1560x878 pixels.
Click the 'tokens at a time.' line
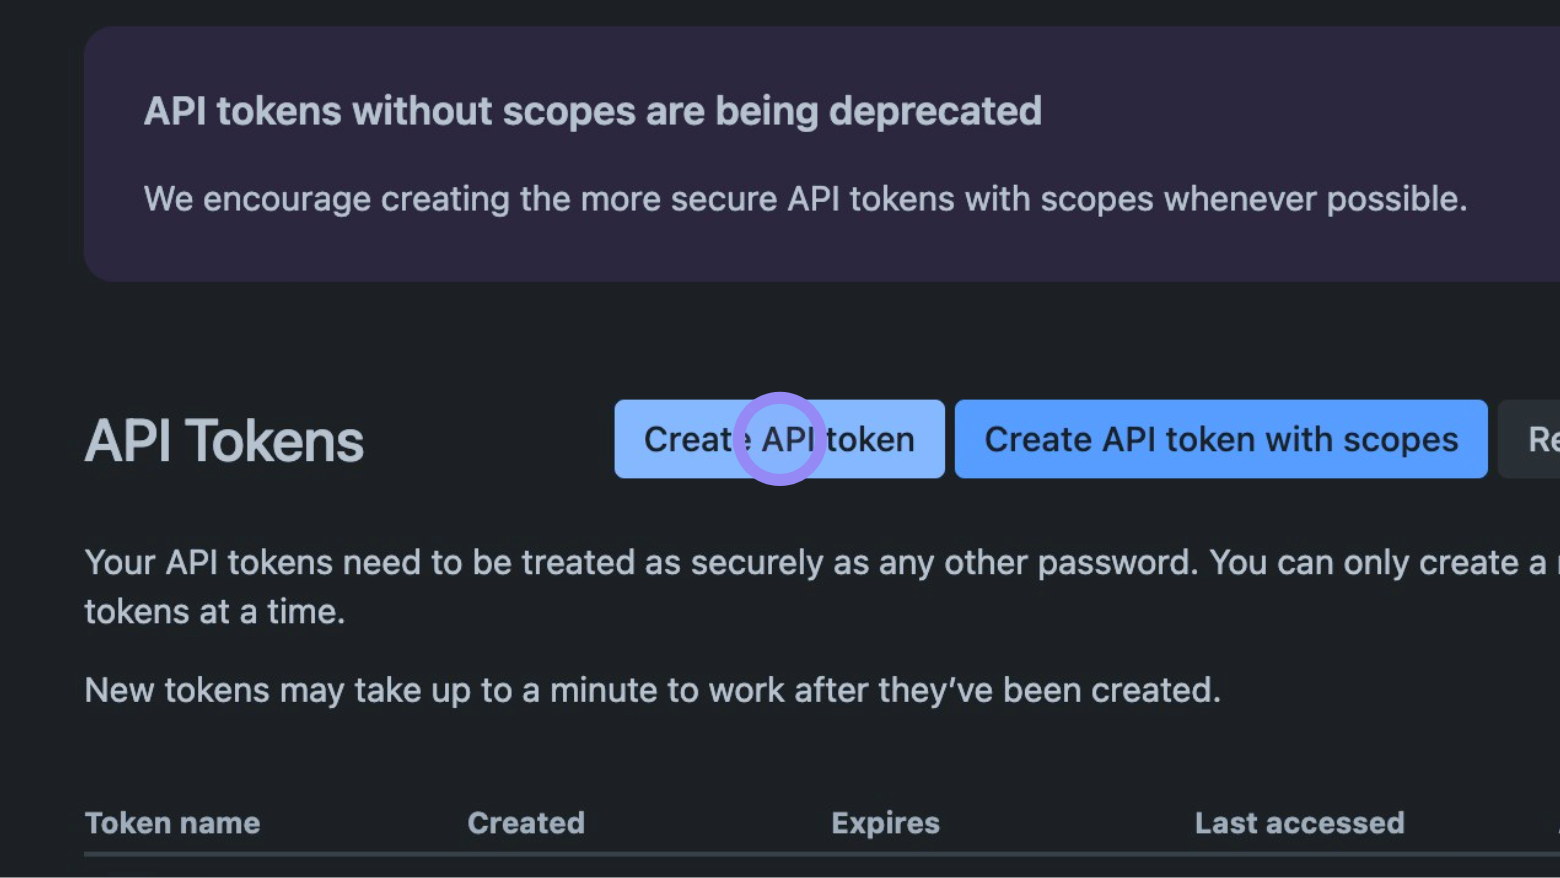tap(214, 611)
